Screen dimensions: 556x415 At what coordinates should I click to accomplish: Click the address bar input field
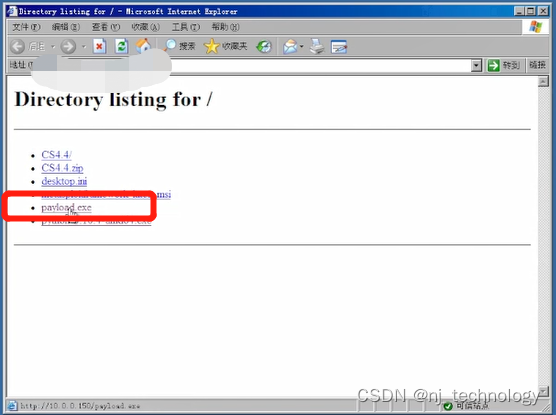[x=252, y=66]
